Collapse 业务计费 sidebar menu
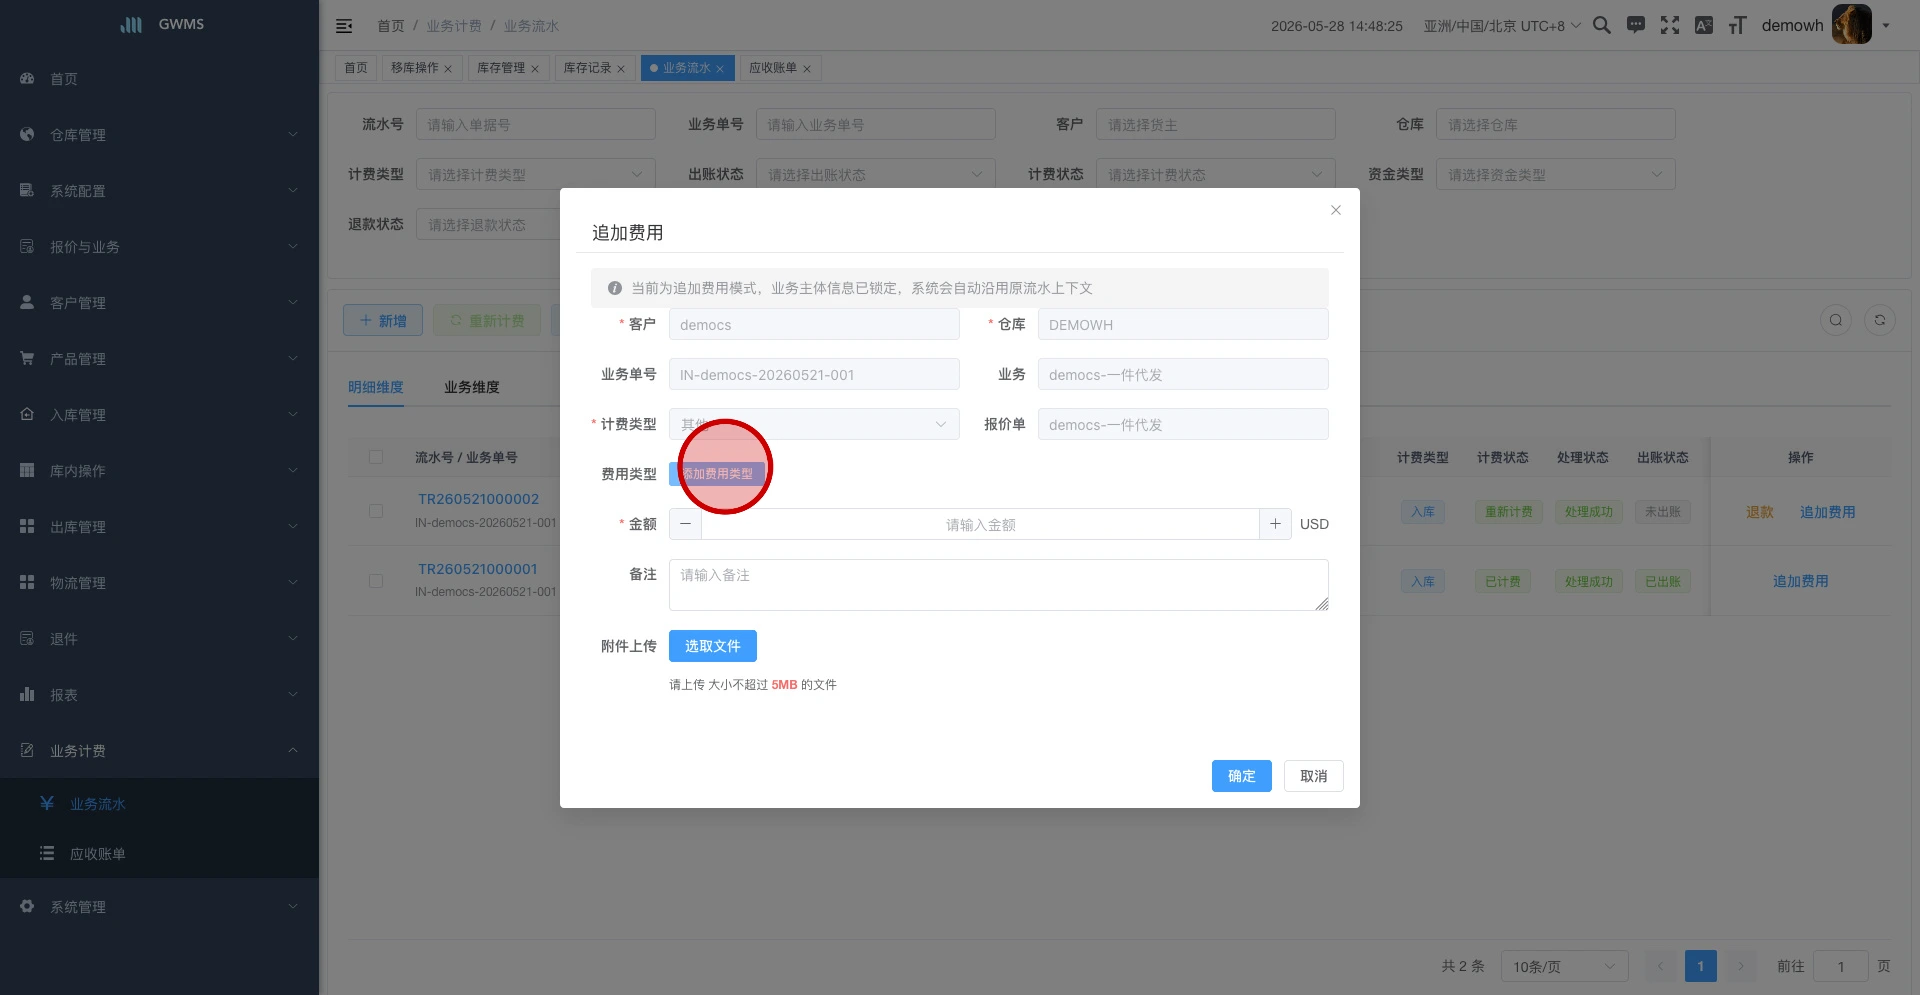The height and width of the screenshot is (995, 1920). click(160, 751)
